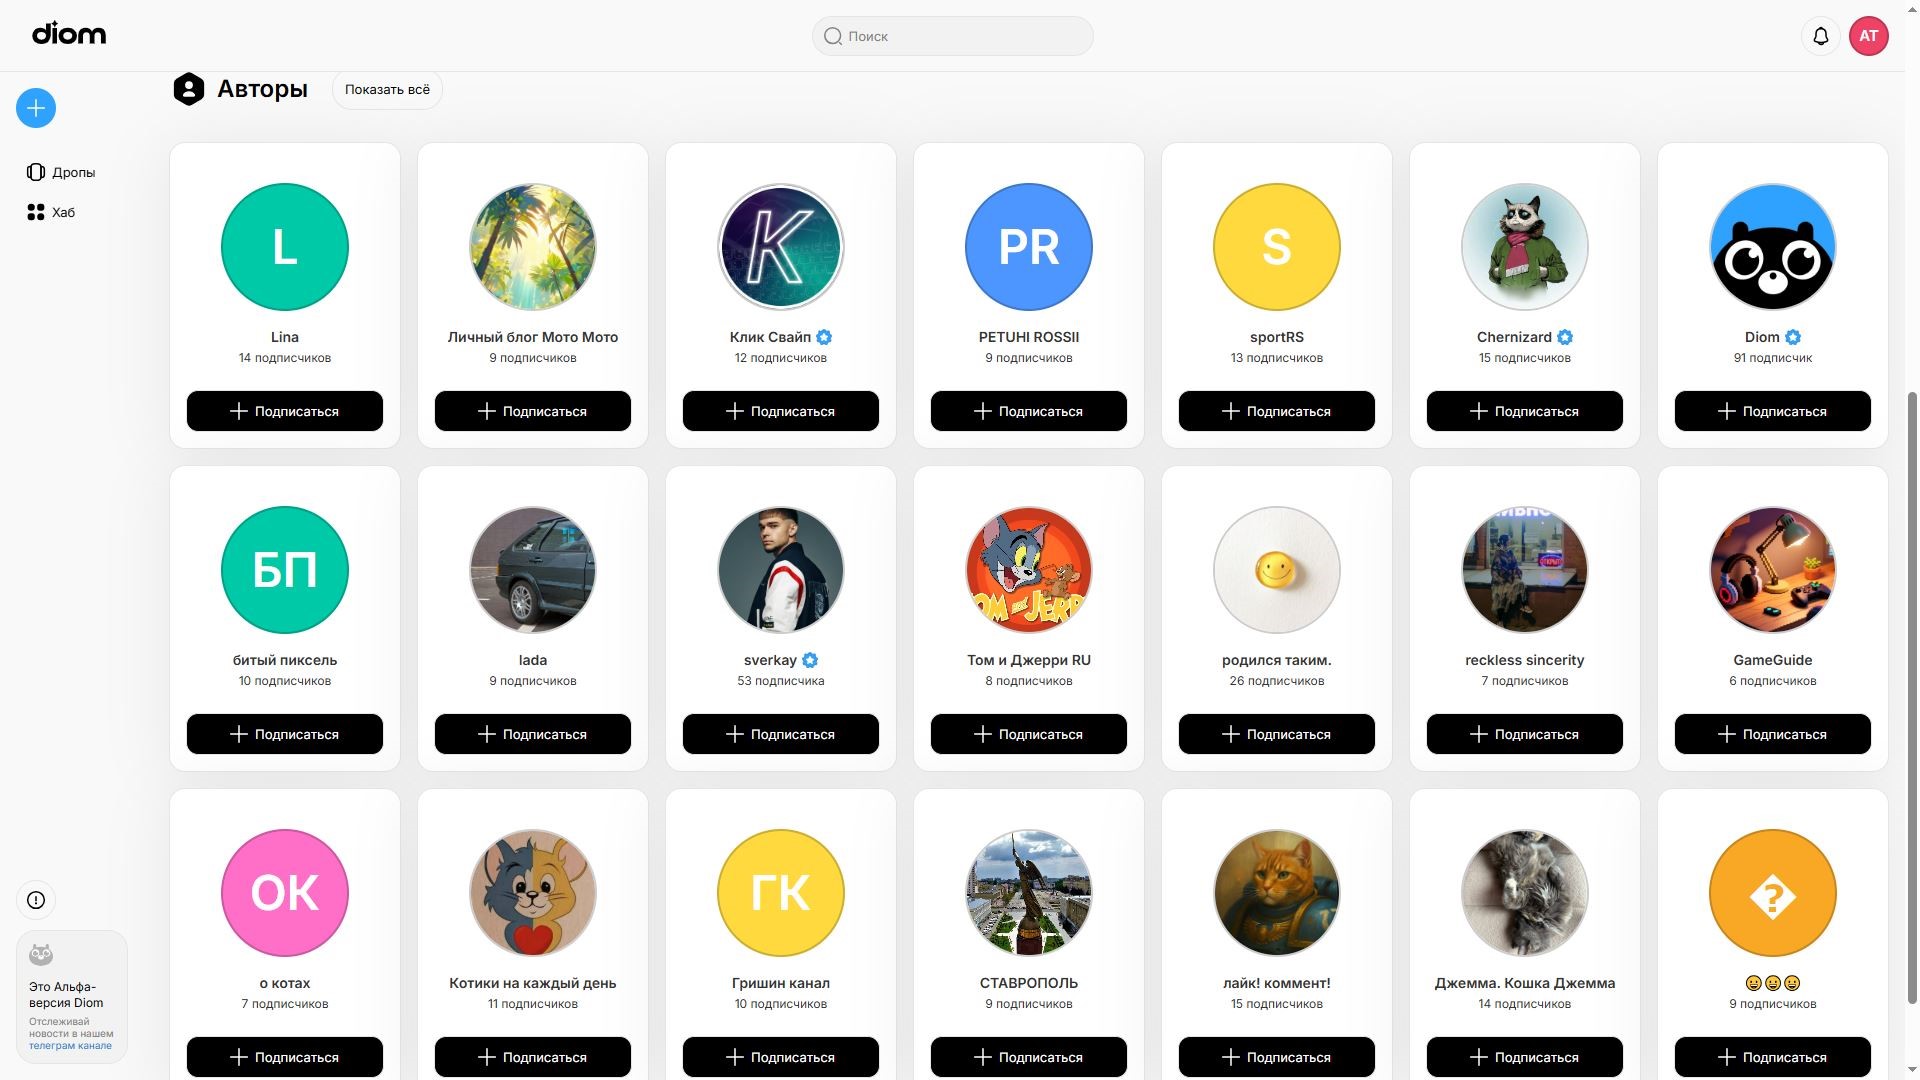Open the AT profile avatar menu
Image resolution: width=1920 pixels, height=1080 pixels.
tap(1868, 36)
